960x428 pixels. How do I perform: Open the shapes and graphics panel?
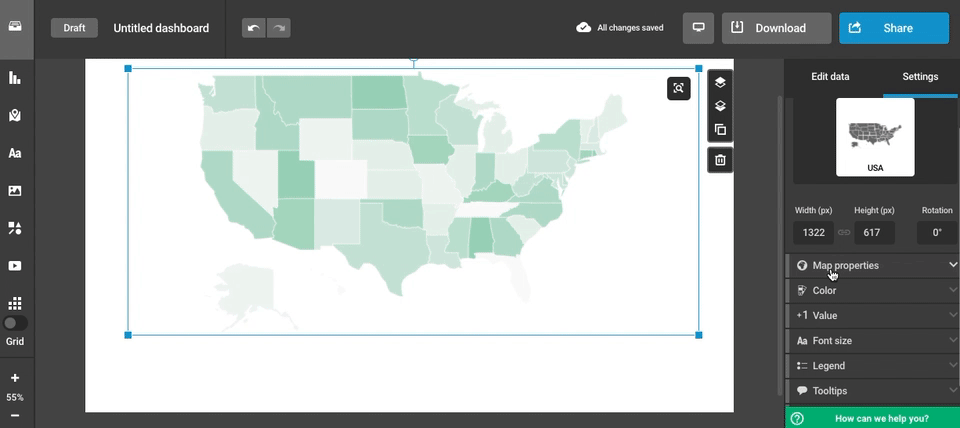[15, 228]
